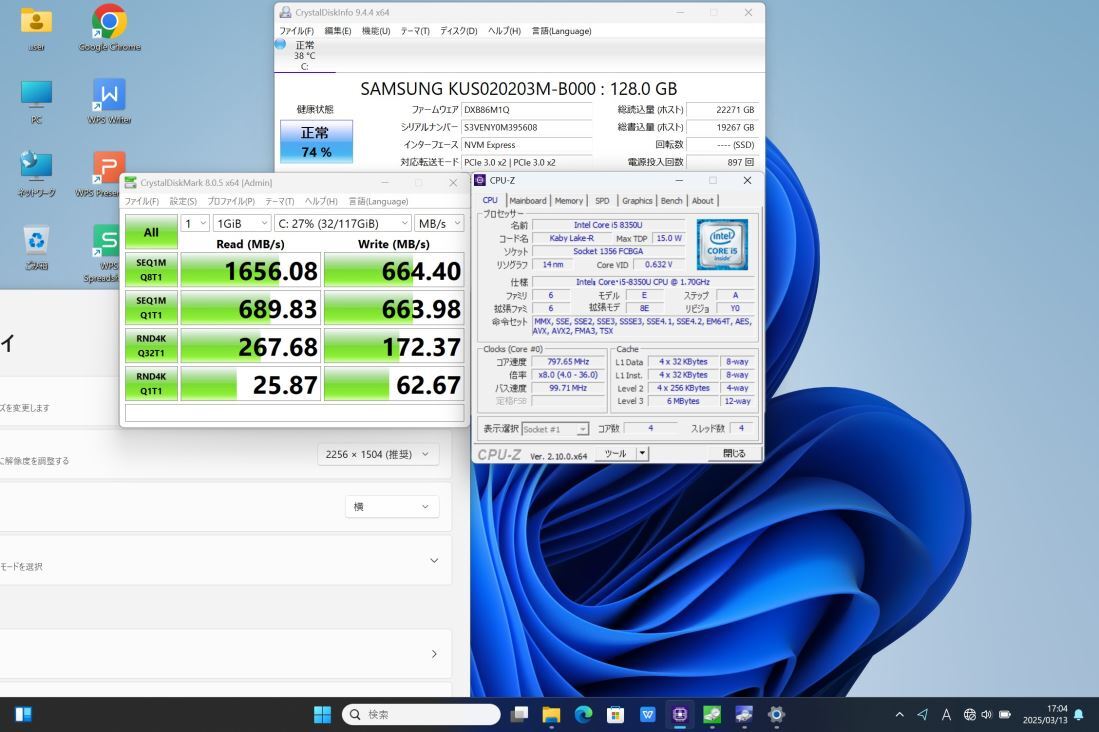
Task: Open 言語(Language) menu in CrystalDiskInfo
Action: click(x=561, y=31)
